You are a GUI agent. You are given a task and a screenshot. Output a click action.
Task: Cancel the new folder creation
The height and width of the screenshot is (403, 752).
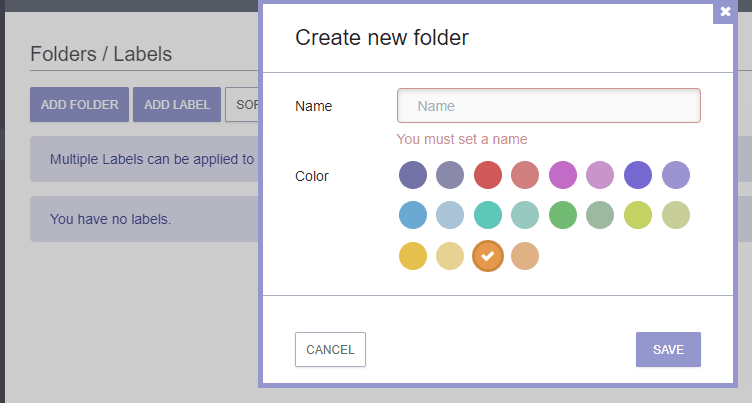[330, 350]
